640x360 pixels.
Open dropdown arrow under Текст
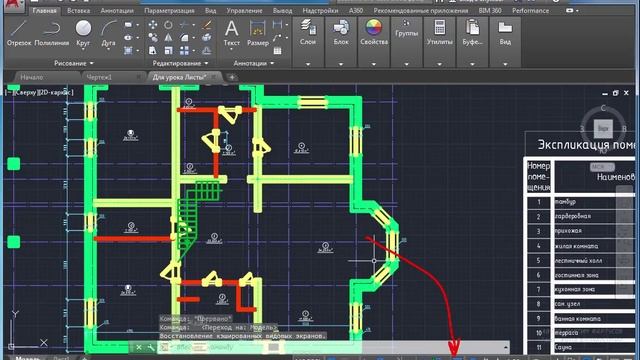point(231,49)
